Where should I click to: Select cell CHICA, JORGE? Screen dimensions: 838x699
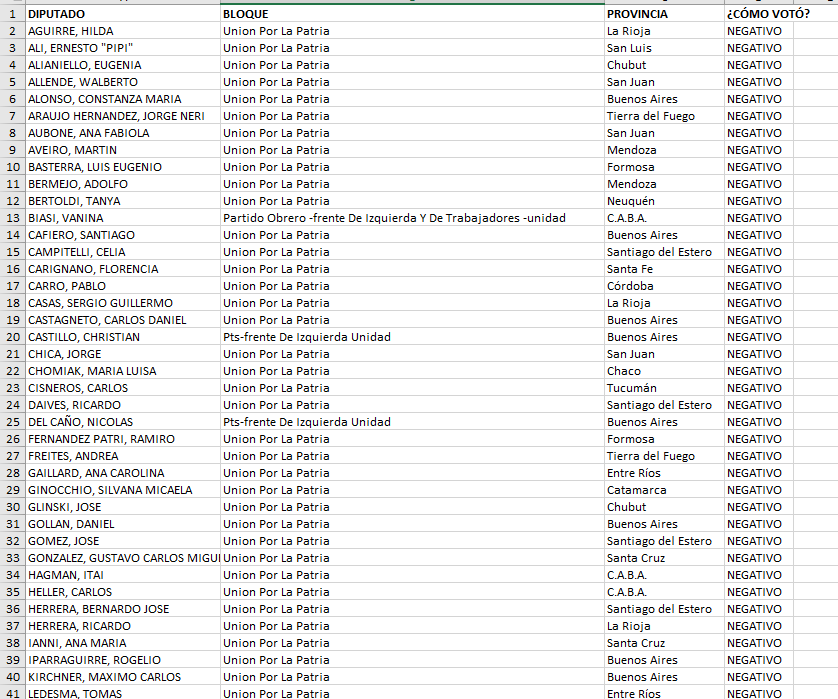(x=123, y=354)
